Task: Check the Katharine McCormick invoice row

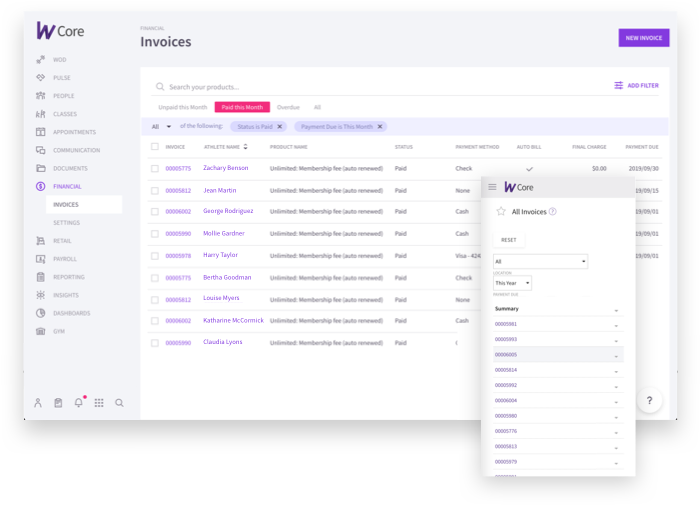Action: [154, 321]
